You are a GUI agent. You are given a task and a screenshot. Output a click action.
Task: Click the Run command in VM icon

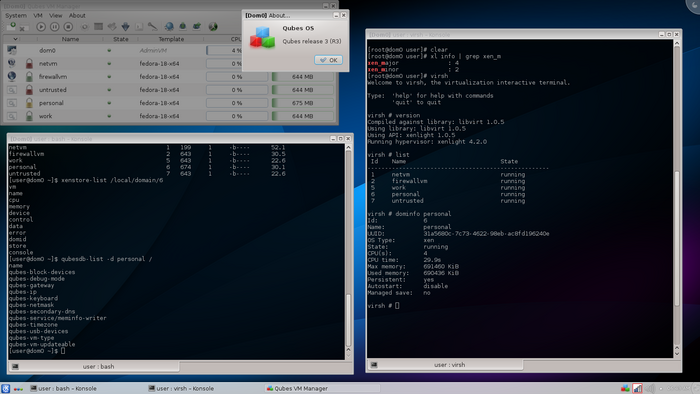pyautogui.click(x=139, y=27)
